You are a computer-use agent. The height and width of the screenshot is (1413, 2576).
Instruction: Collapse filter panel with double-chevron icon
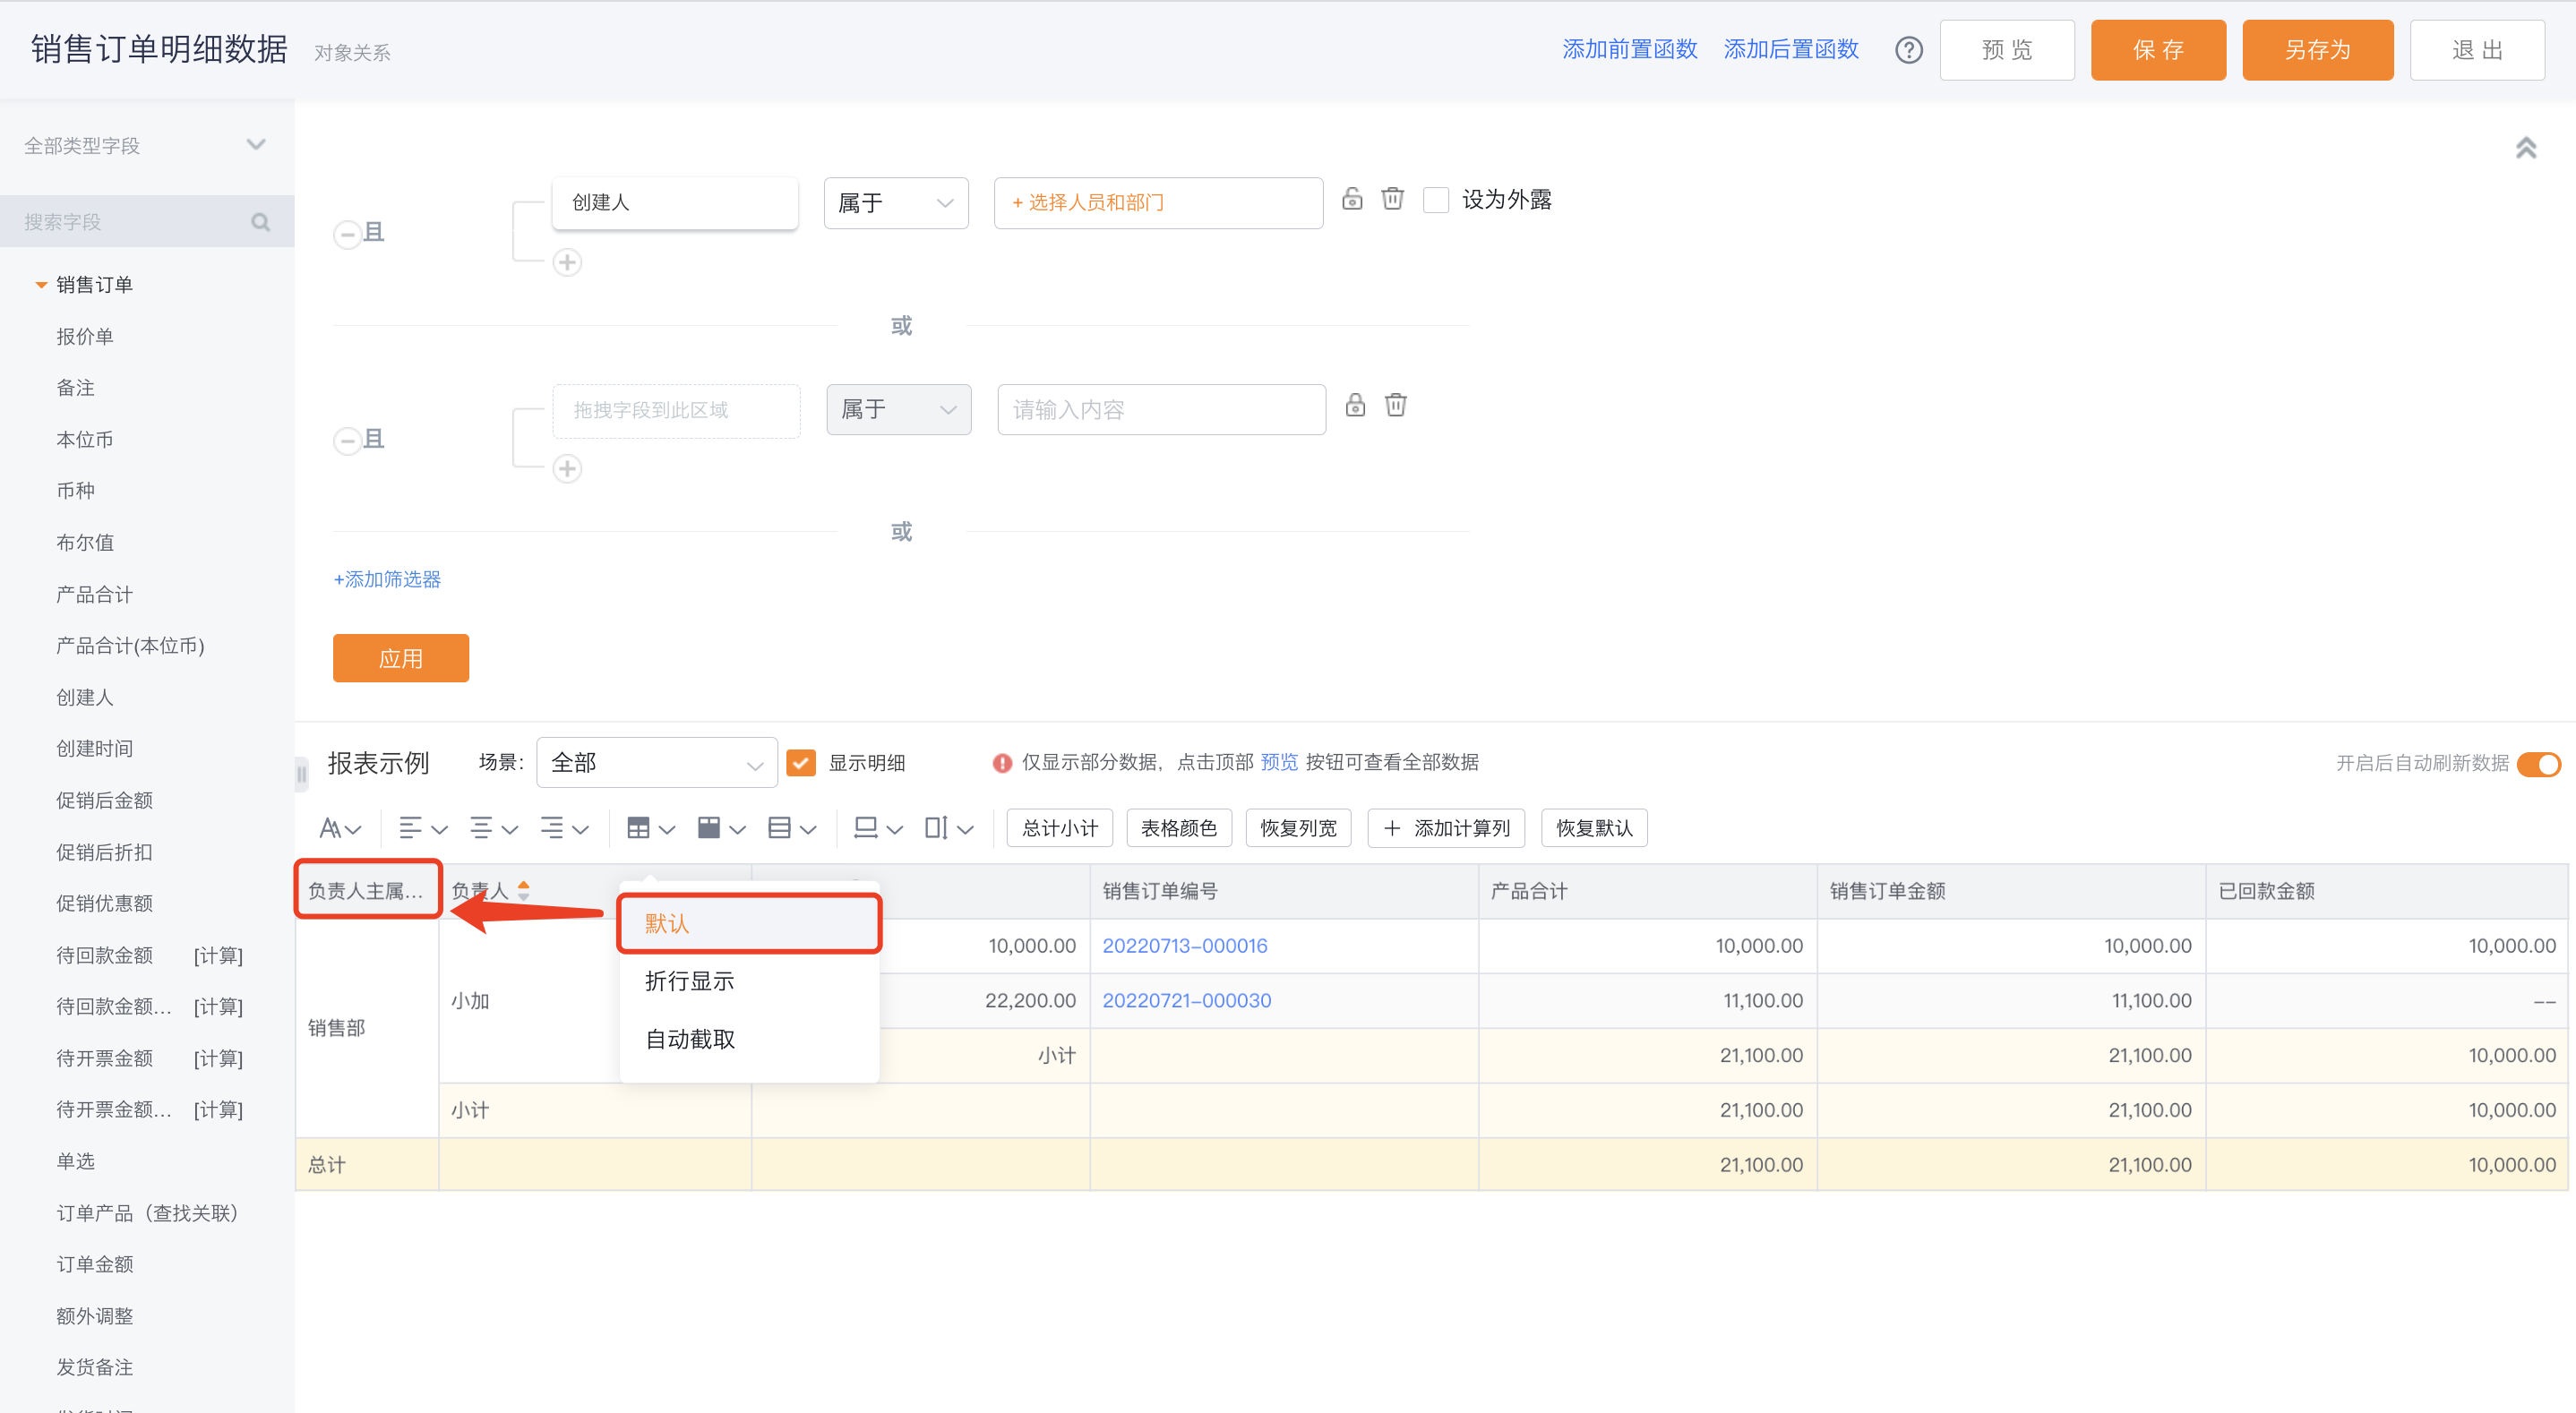click(x=2525, y=148)
